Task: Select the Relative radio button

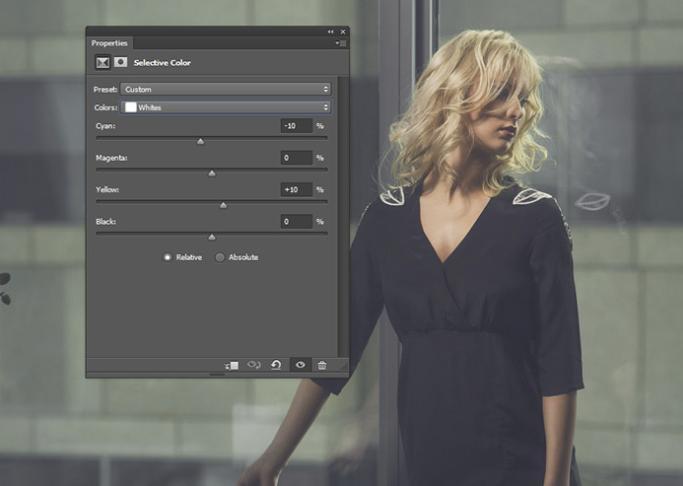Action: [167, 257]
